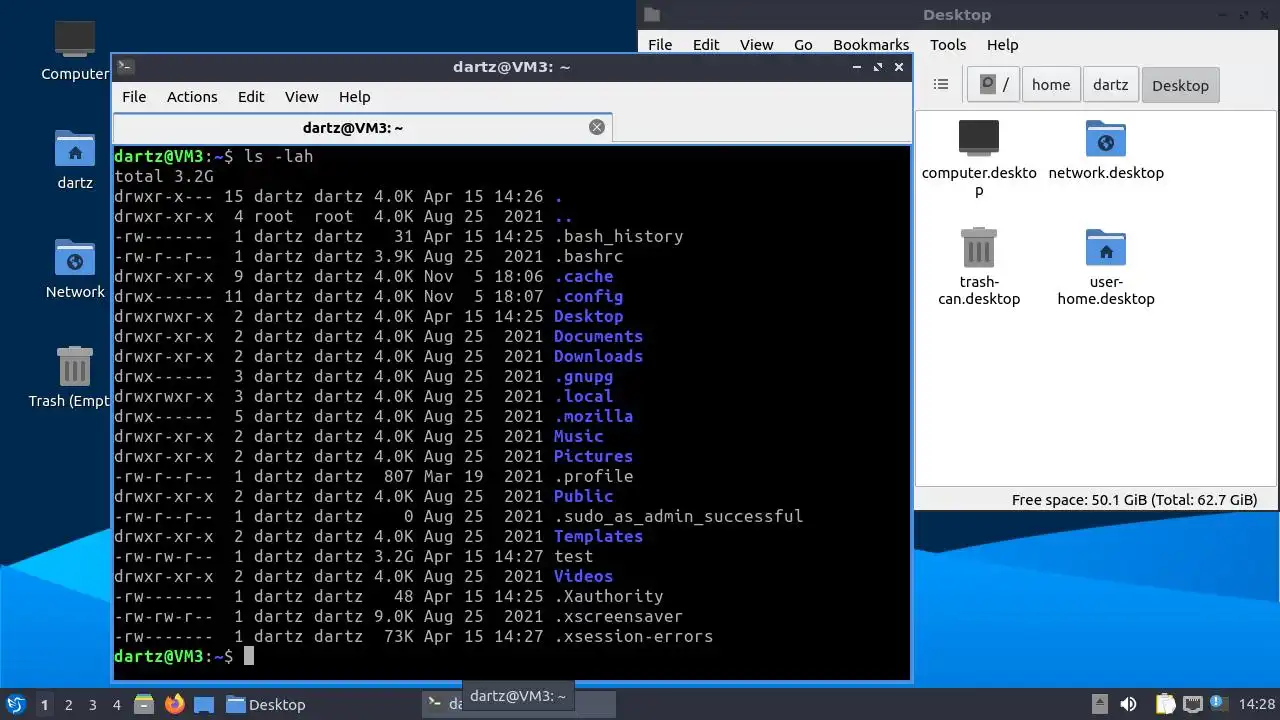Click the terminal prompt input cursor

point(249,656)
